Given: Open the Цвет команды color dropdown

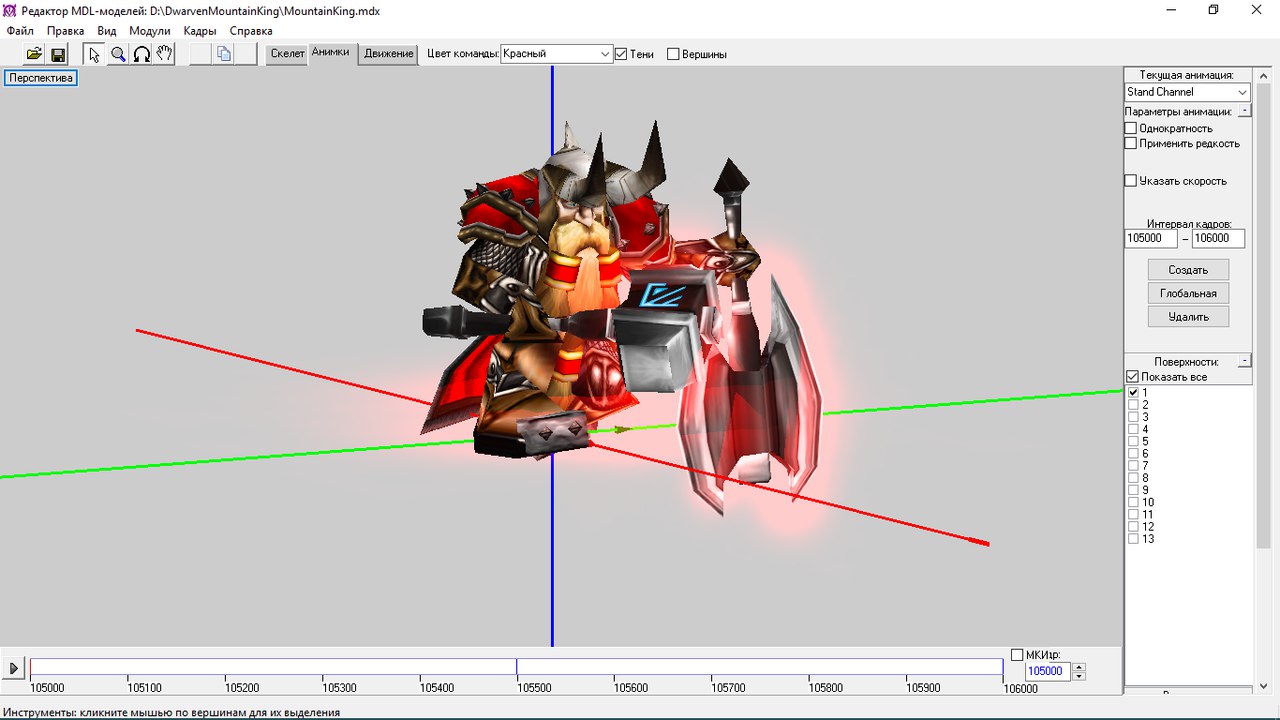Looking at the screenshot, I should coord(556,54).
